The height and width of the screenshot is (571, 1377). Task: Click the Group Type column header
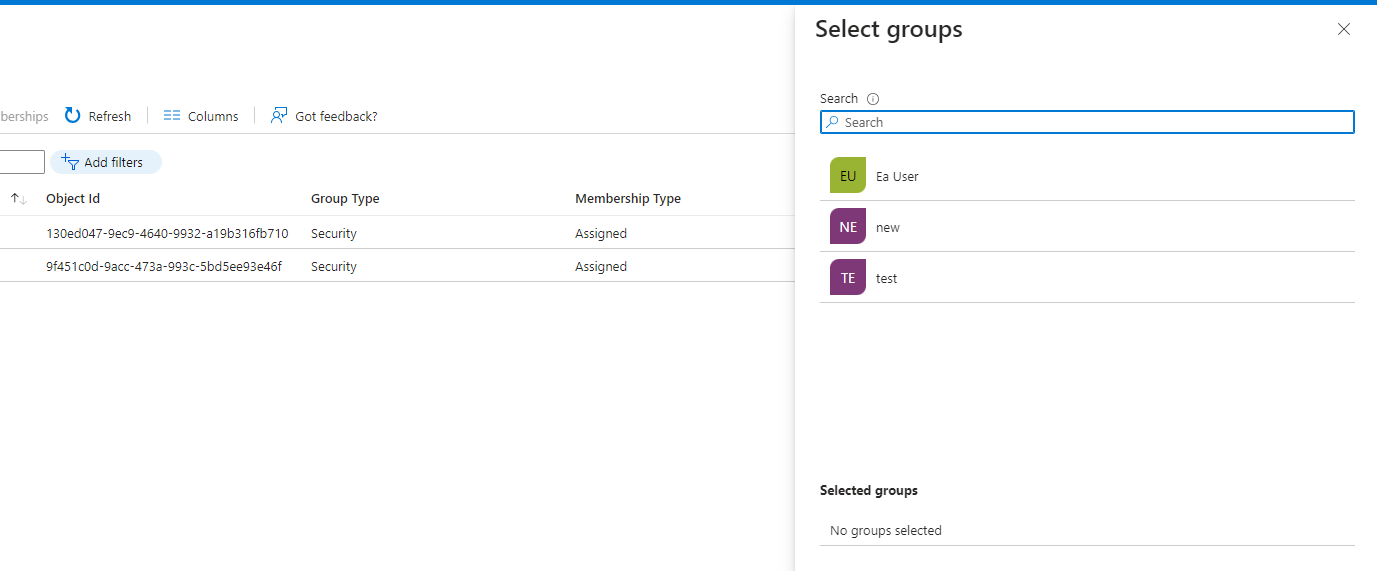coord(345,199)
